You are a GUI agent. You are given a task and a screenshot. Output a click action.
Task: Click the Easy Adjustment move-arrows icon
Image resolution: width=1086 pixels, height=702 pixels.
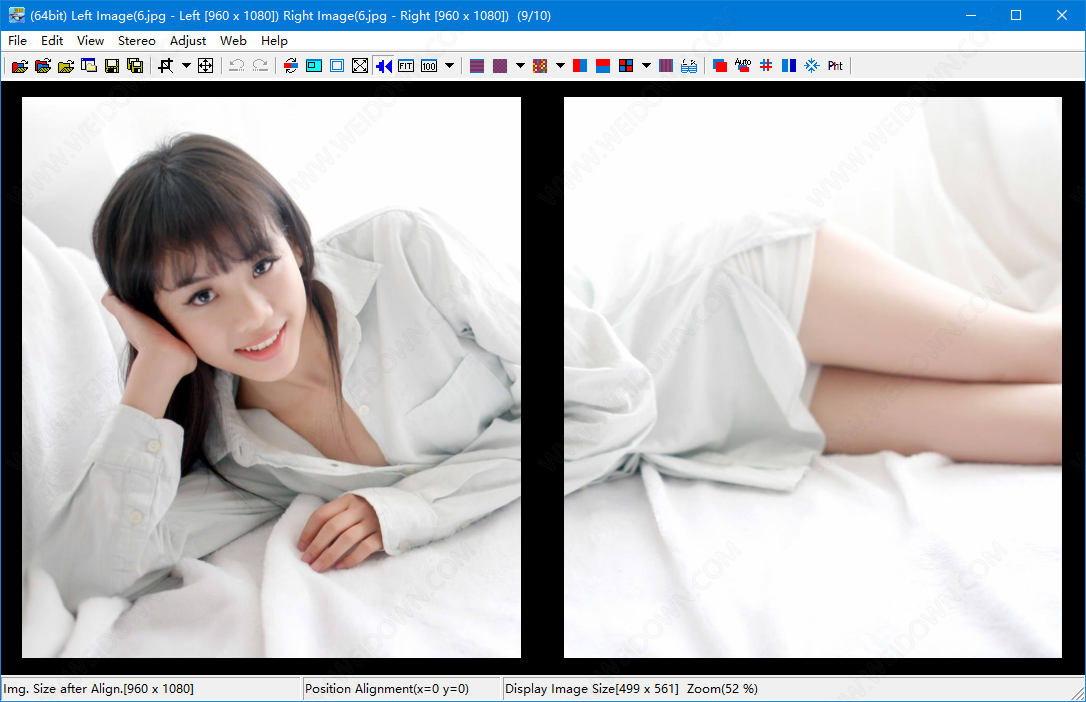click(206, 66)
